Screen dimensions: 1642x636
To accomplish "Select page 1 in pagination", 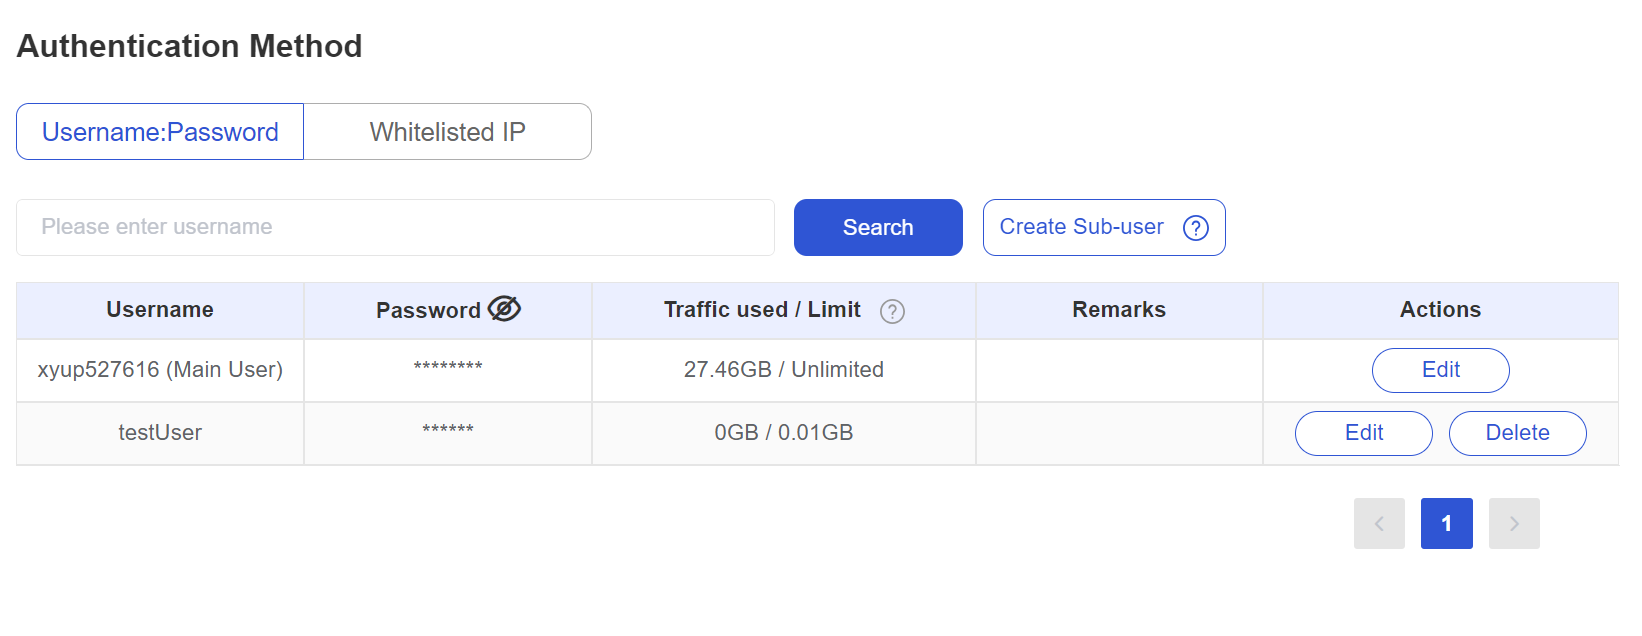I will pyautogui.click(x=1446, y=523).
